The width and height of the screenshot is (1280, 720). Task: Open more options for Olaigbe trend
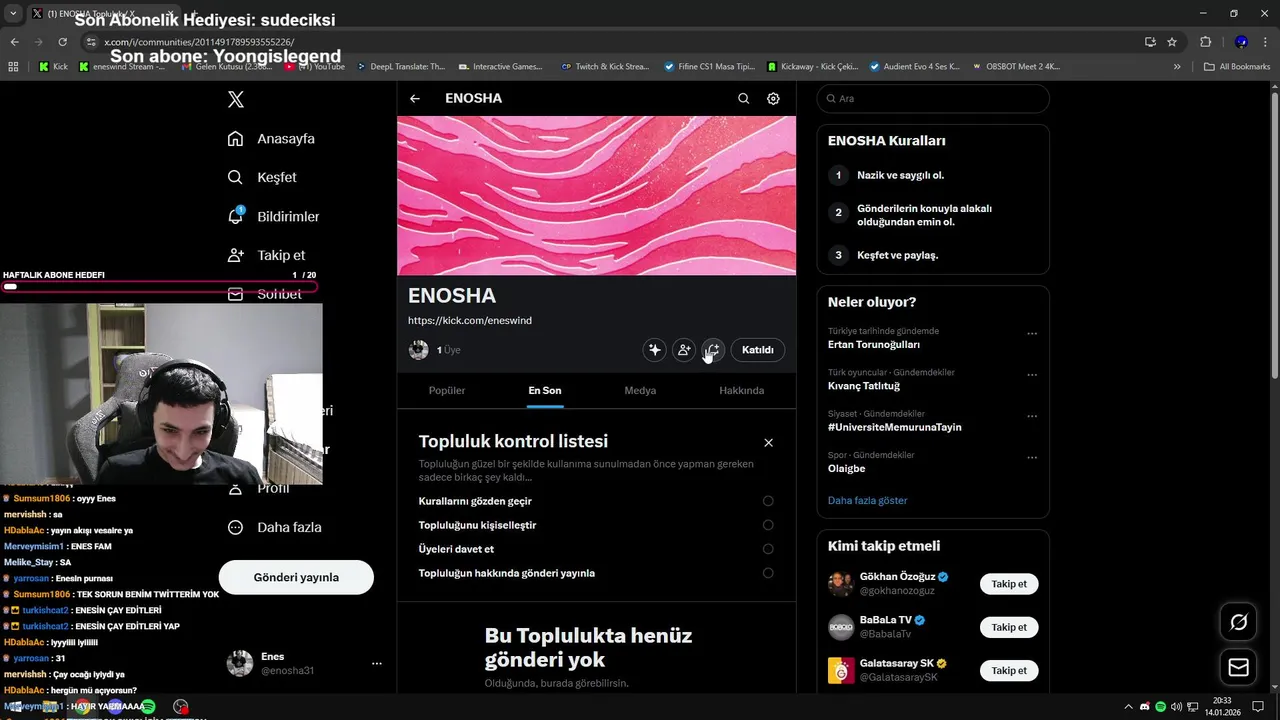[x=1032, y=458]
